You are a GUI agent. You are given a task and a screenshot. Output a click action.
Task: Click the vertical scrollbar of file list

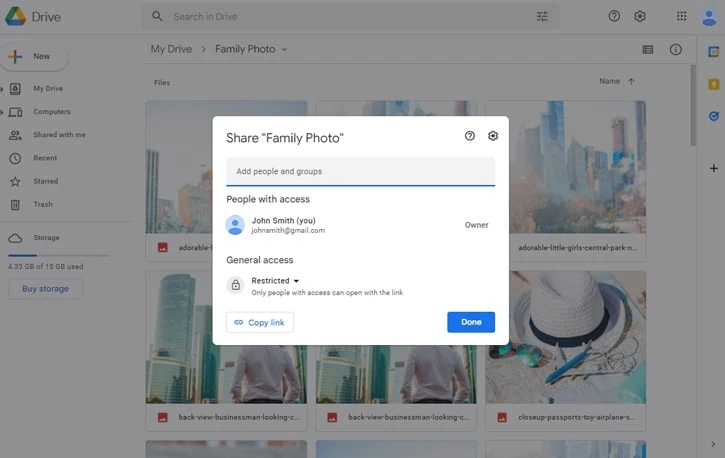[693, 105]
